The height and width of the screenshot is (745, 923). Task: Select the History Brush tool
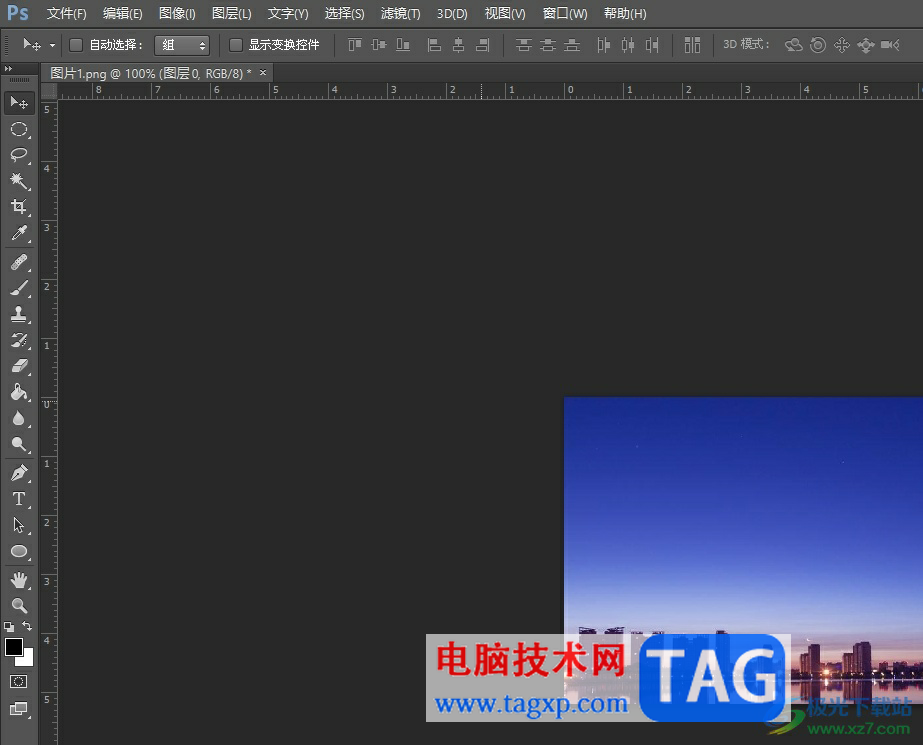click(19, 340)
